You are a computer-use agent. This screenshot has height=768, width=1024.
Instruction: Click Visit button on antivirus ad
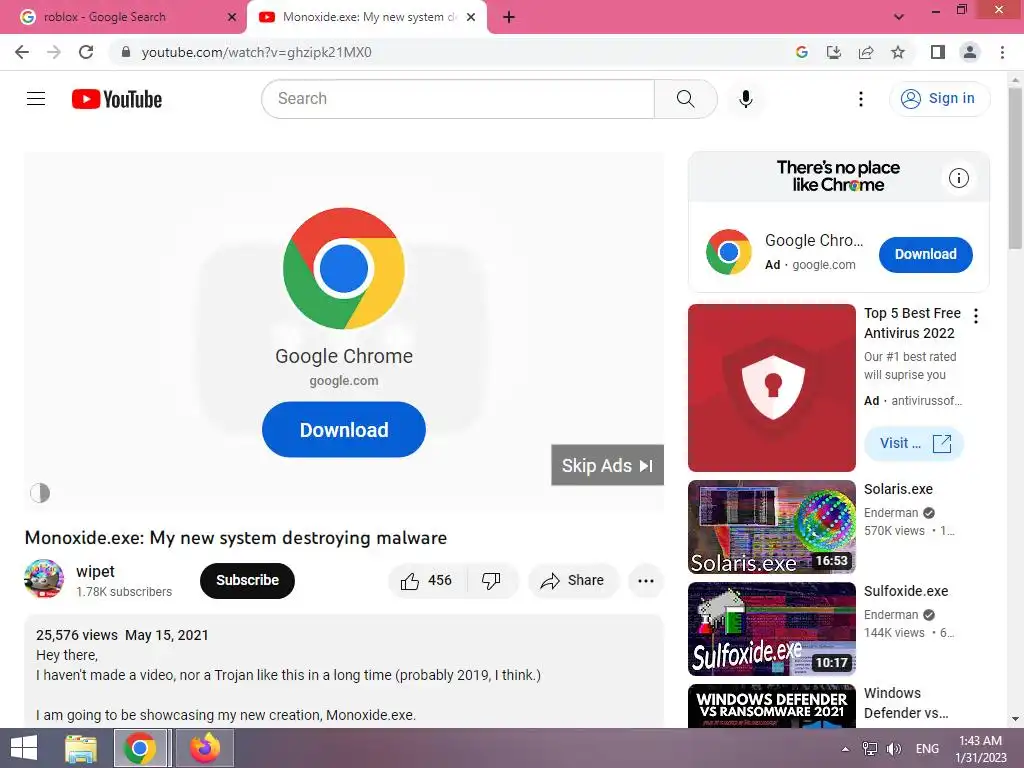click(x=914, y=443)
